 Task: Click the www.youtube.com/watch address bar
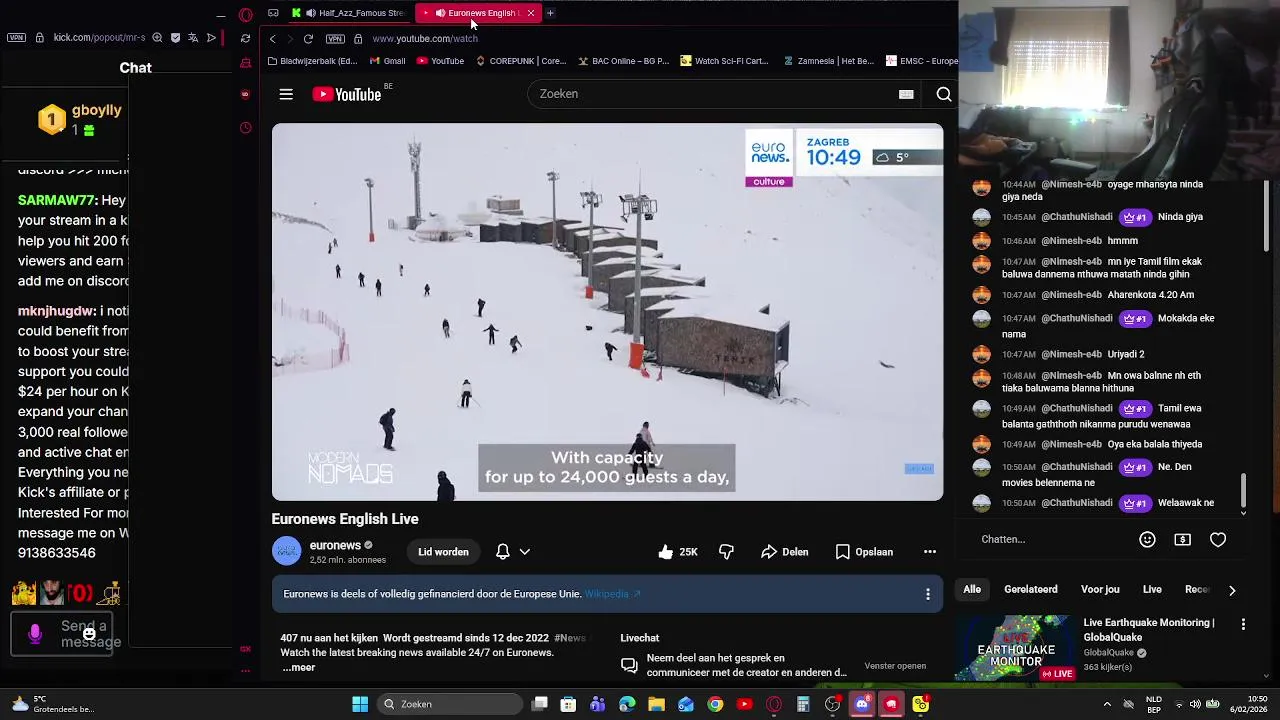coord(425,39)
